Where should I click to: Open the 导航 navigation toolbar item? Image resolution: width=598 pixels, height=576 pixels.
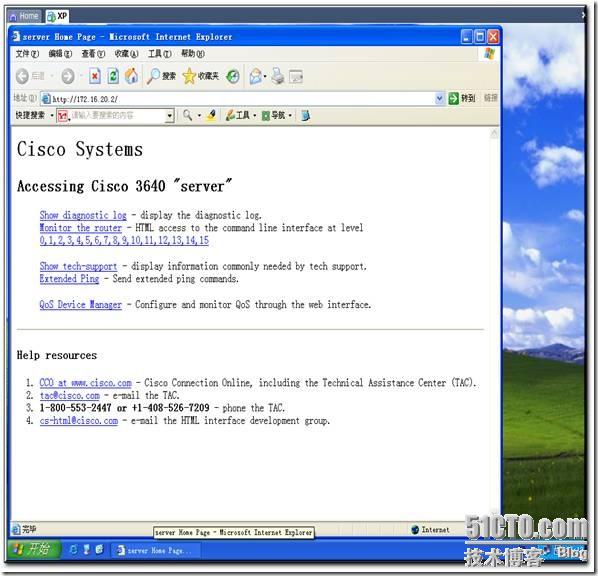coord(274,115)
